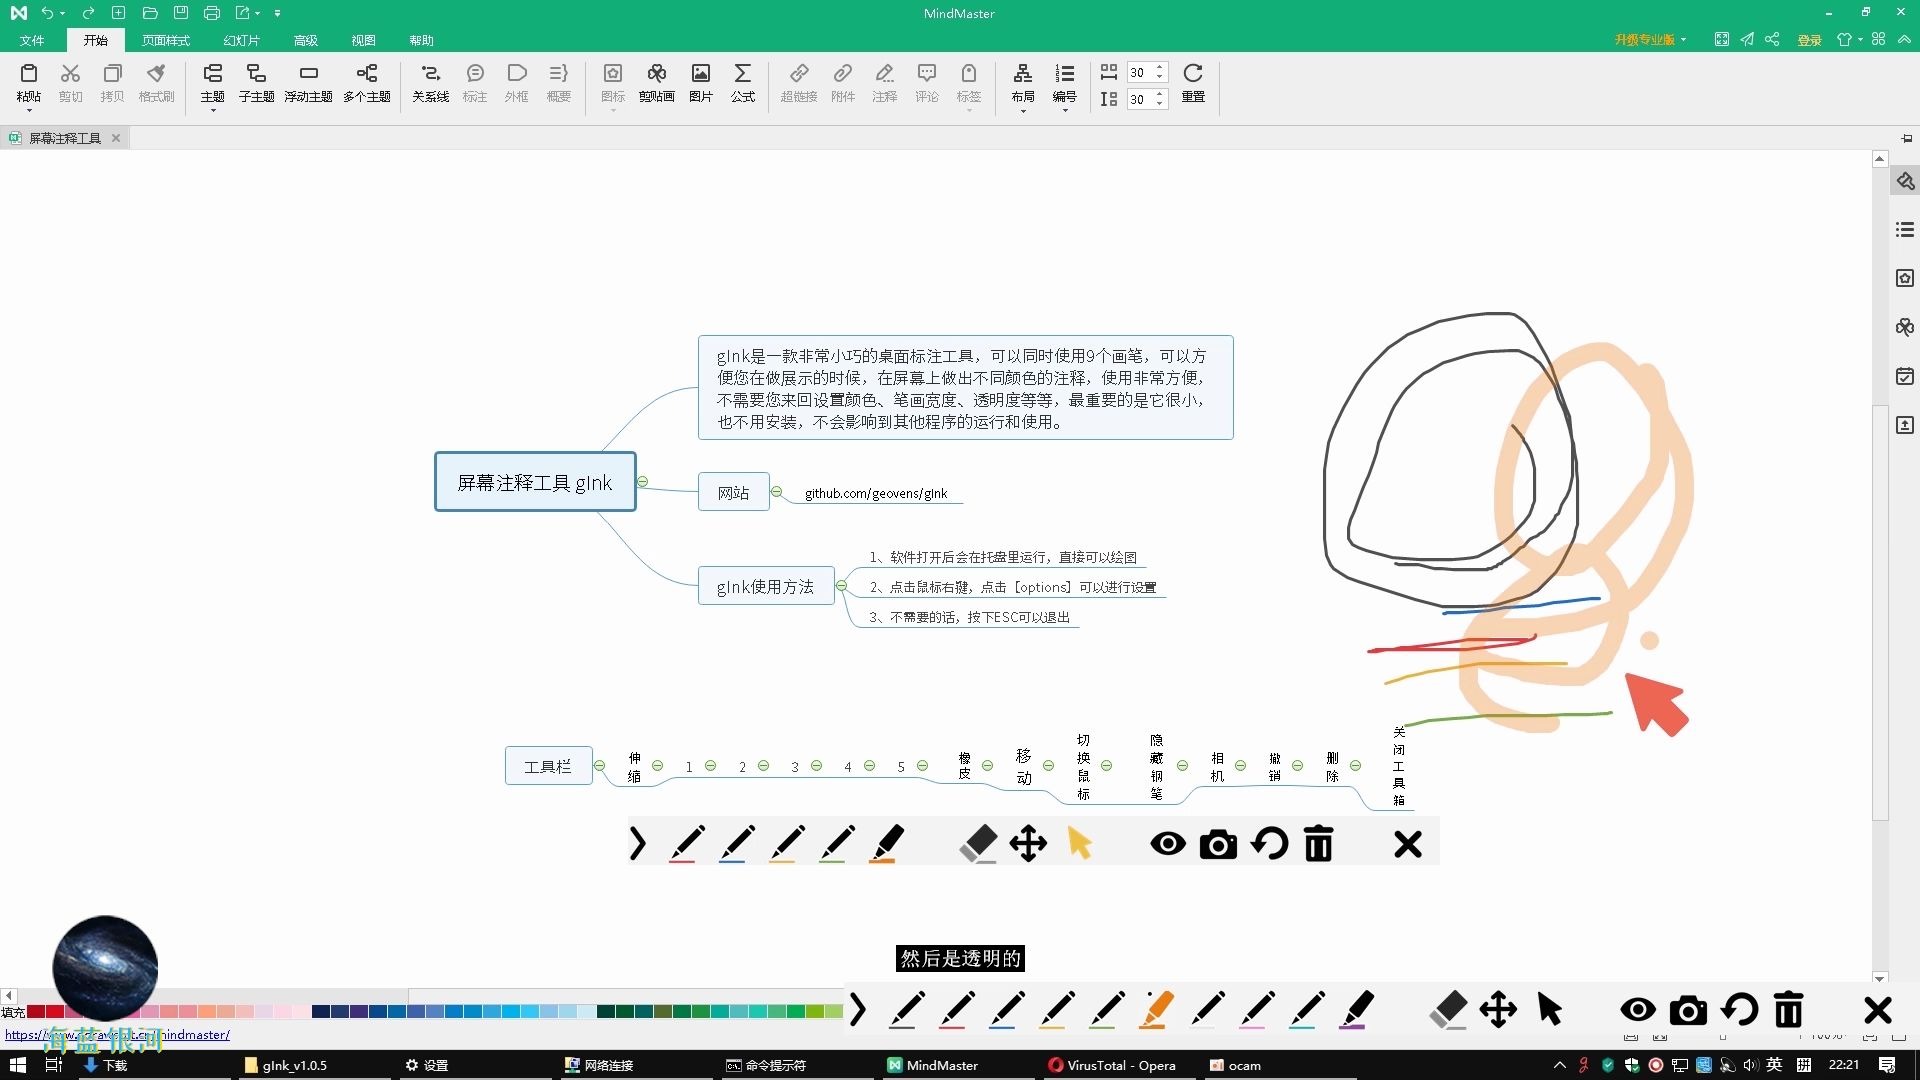Select the cyan-underlined pen in the bottom gInk toolbar
Viewport: 1920px width, 1080px height.
click(1306, 1010)
